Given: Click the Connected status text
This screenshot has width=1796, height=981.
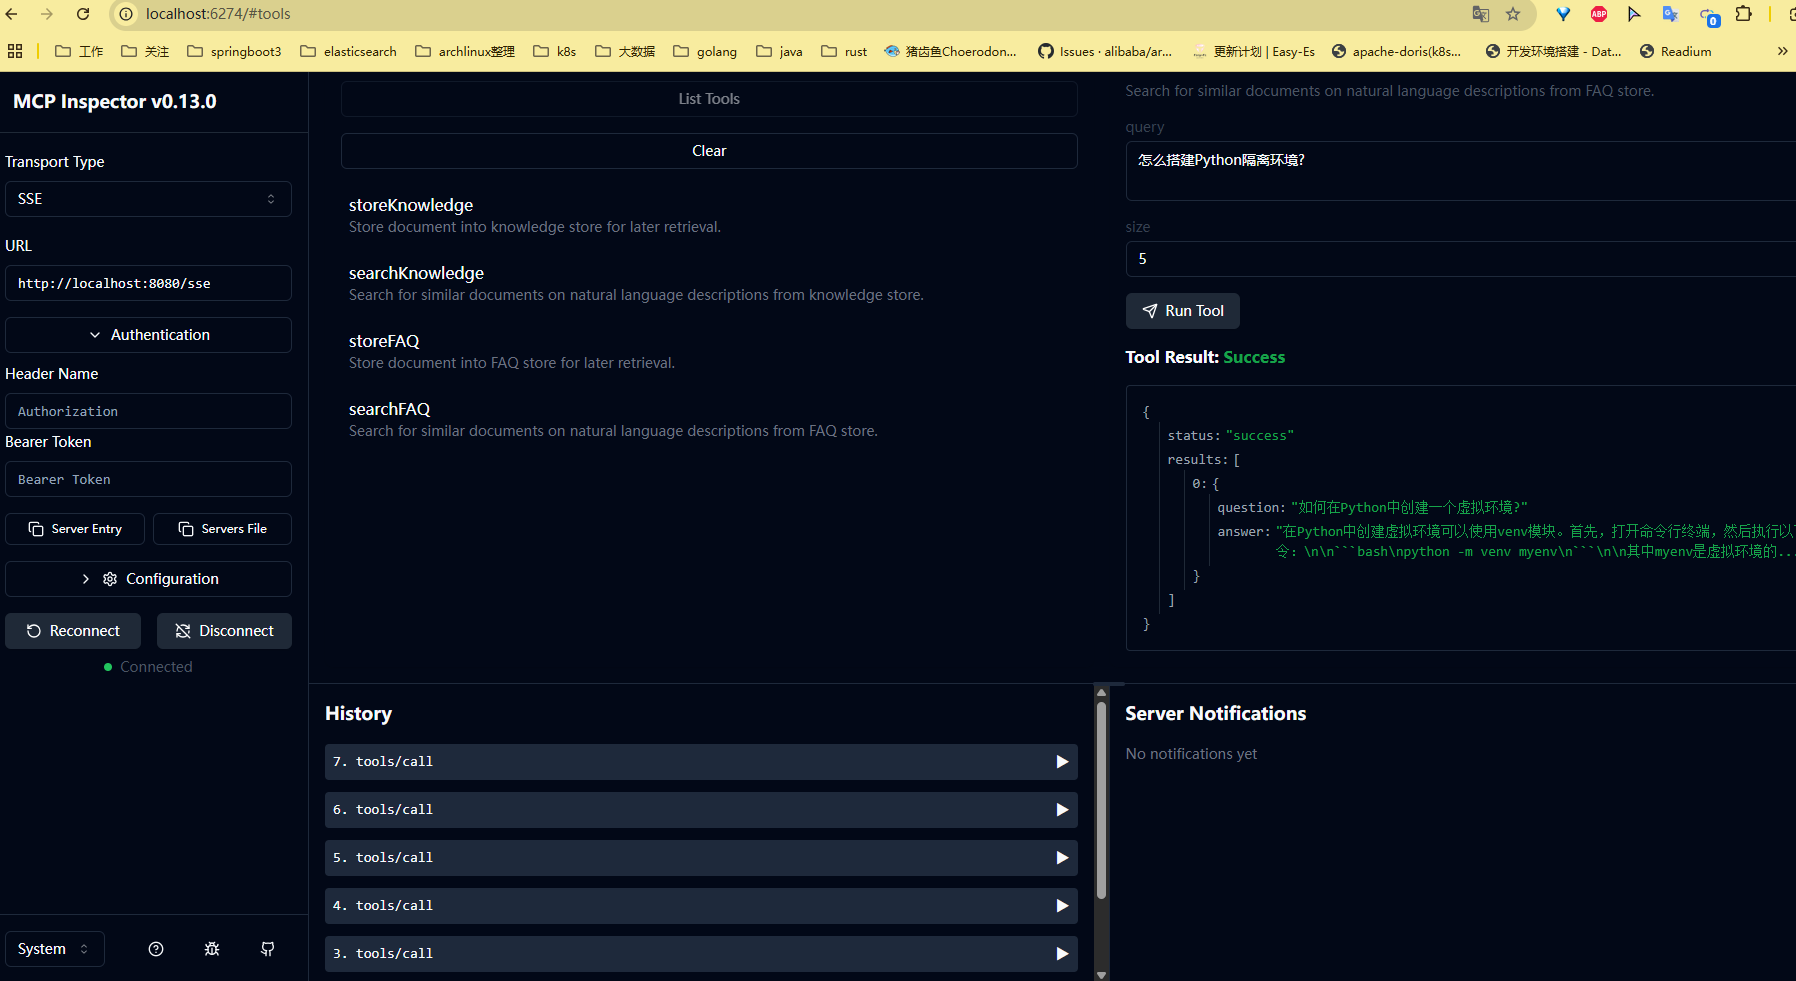Looking at the screenshot, I should 156,667.
